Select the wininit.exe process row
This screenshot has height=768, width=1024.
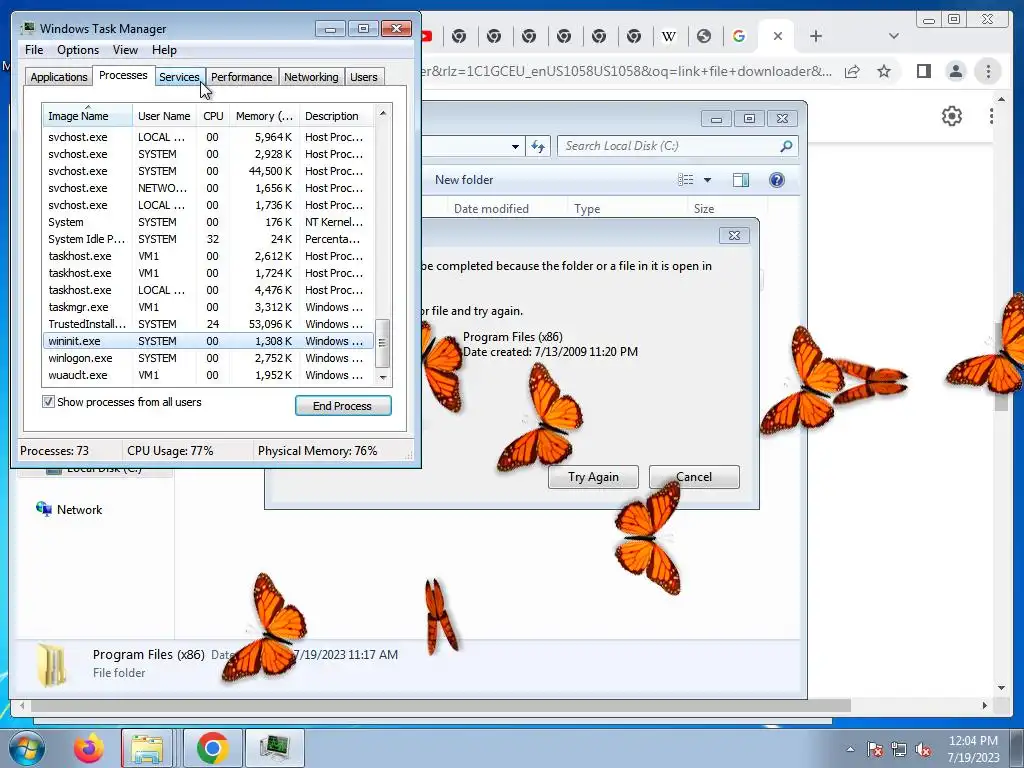pos(208,341)
